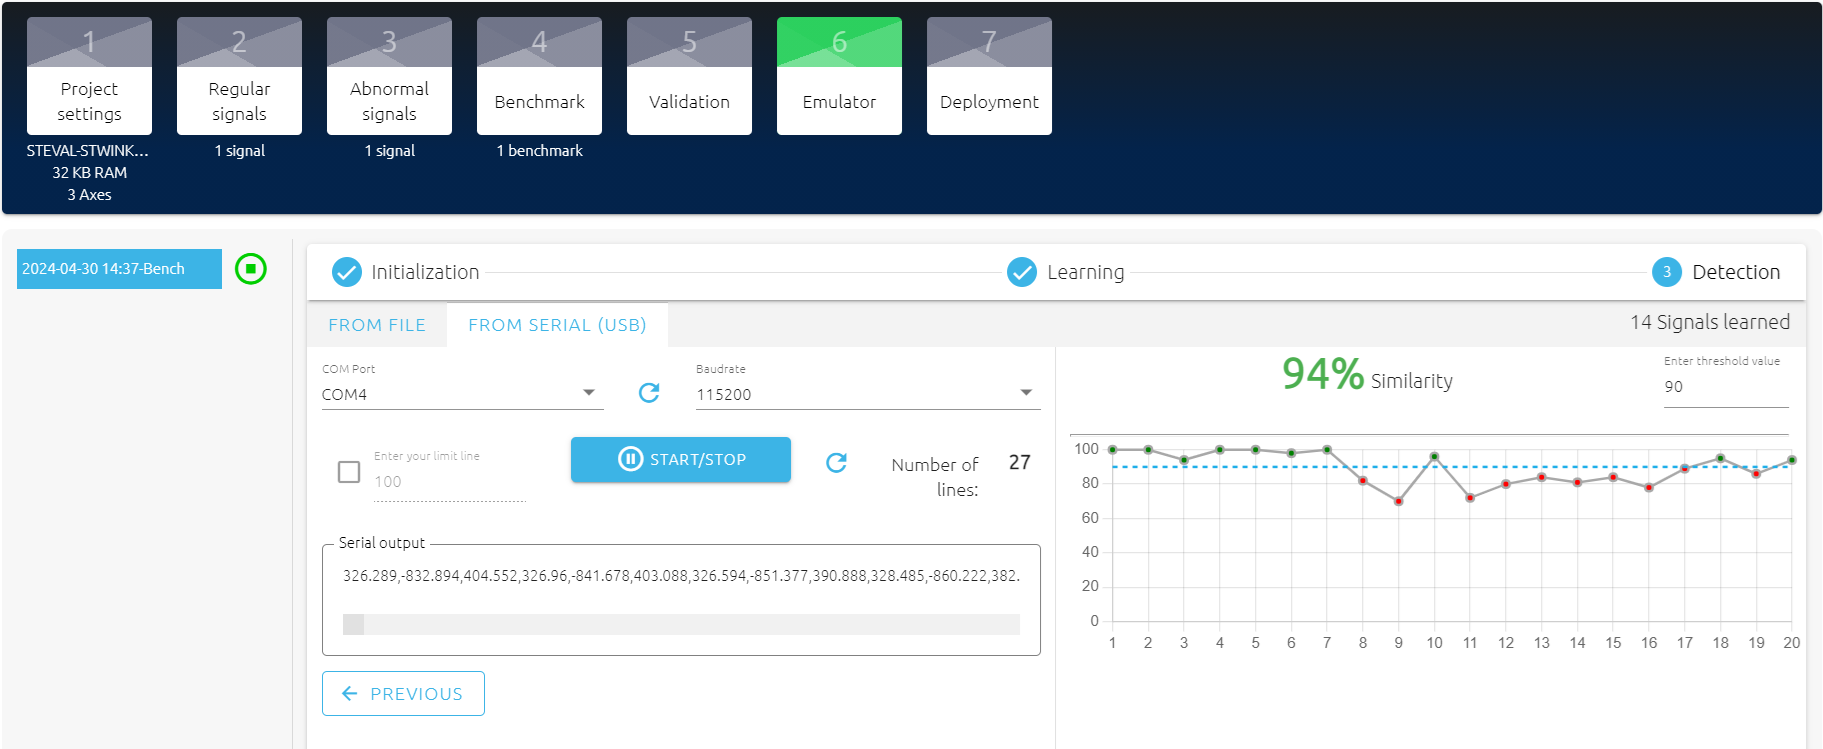Screen dimensions: 1823x749
Task: Click refresh icon next to Number of lines
Action: [x=836, y=462]
